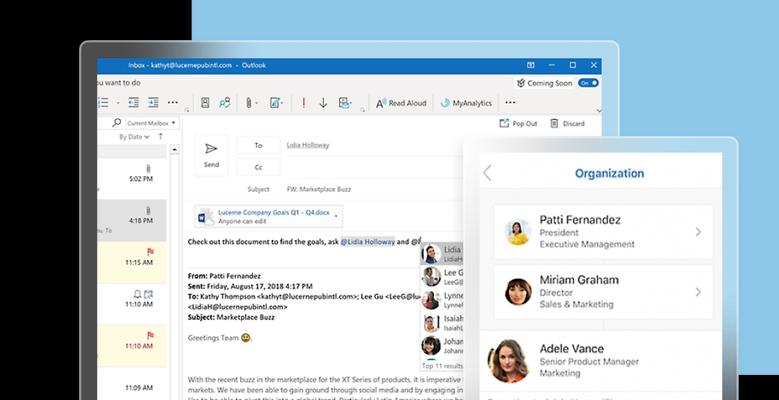Click the @Lidia Holloway mention in body
Viewport: 779px width, 400px height.
(368, 241)
